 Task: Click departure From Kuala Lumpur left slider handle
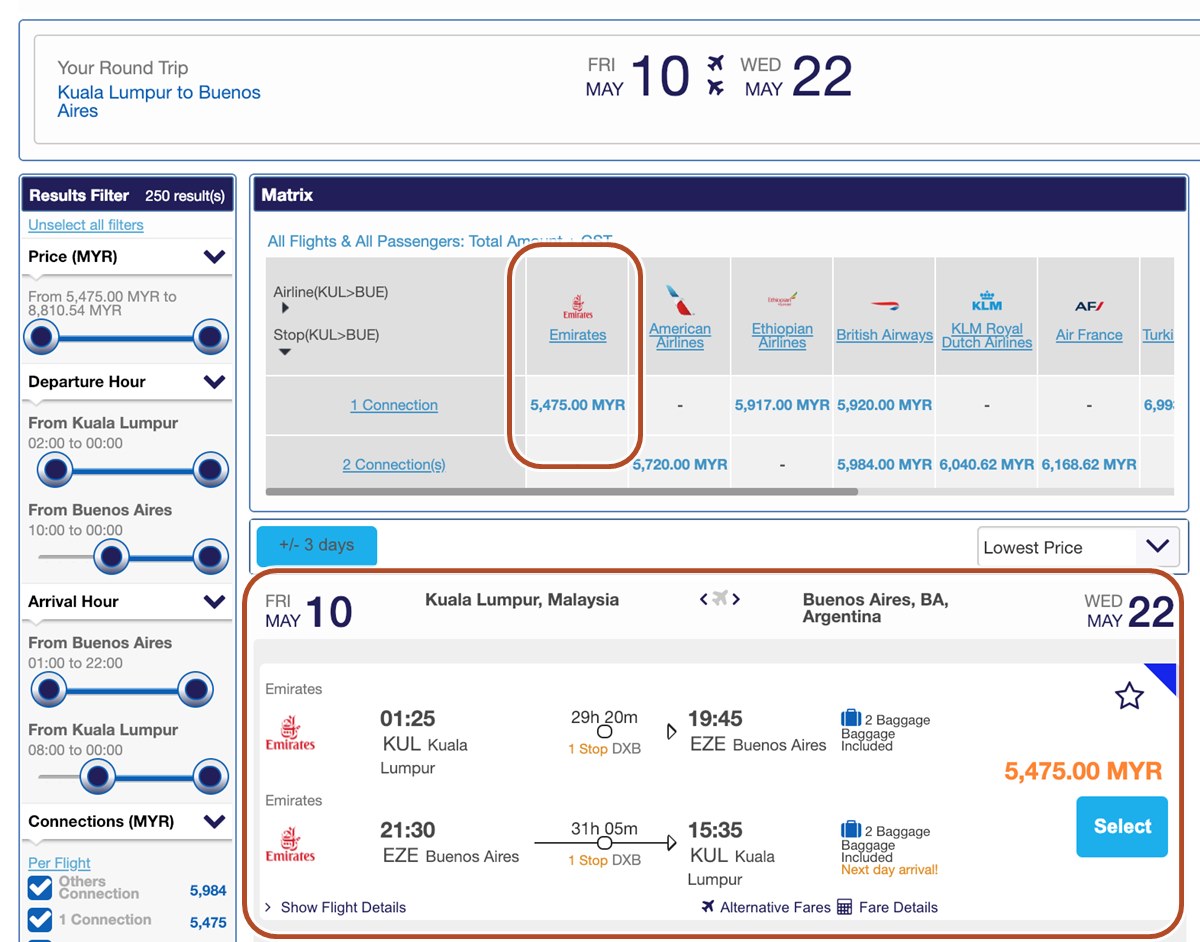click(56, 468)
